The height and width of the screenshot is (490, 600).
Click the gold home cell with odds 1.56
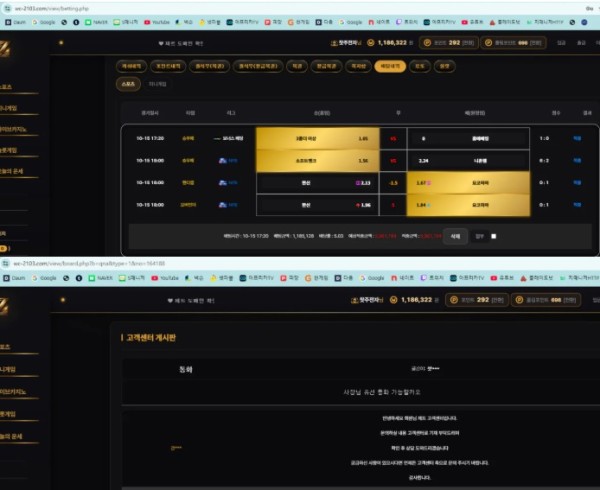[318, 161]
